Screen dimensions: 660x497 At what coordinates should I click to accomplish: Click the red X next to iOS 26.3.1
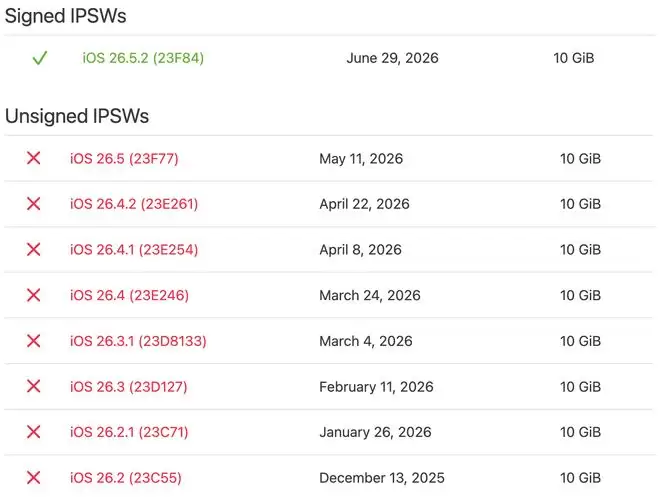point(34,340)
